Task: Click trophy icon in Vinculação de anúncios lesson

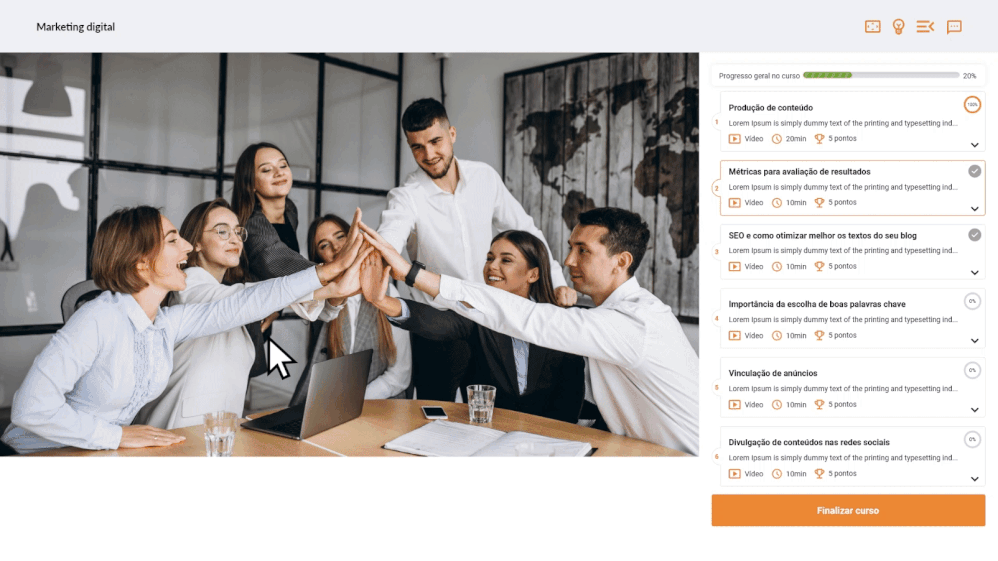Action: click(x=819, y=404)
